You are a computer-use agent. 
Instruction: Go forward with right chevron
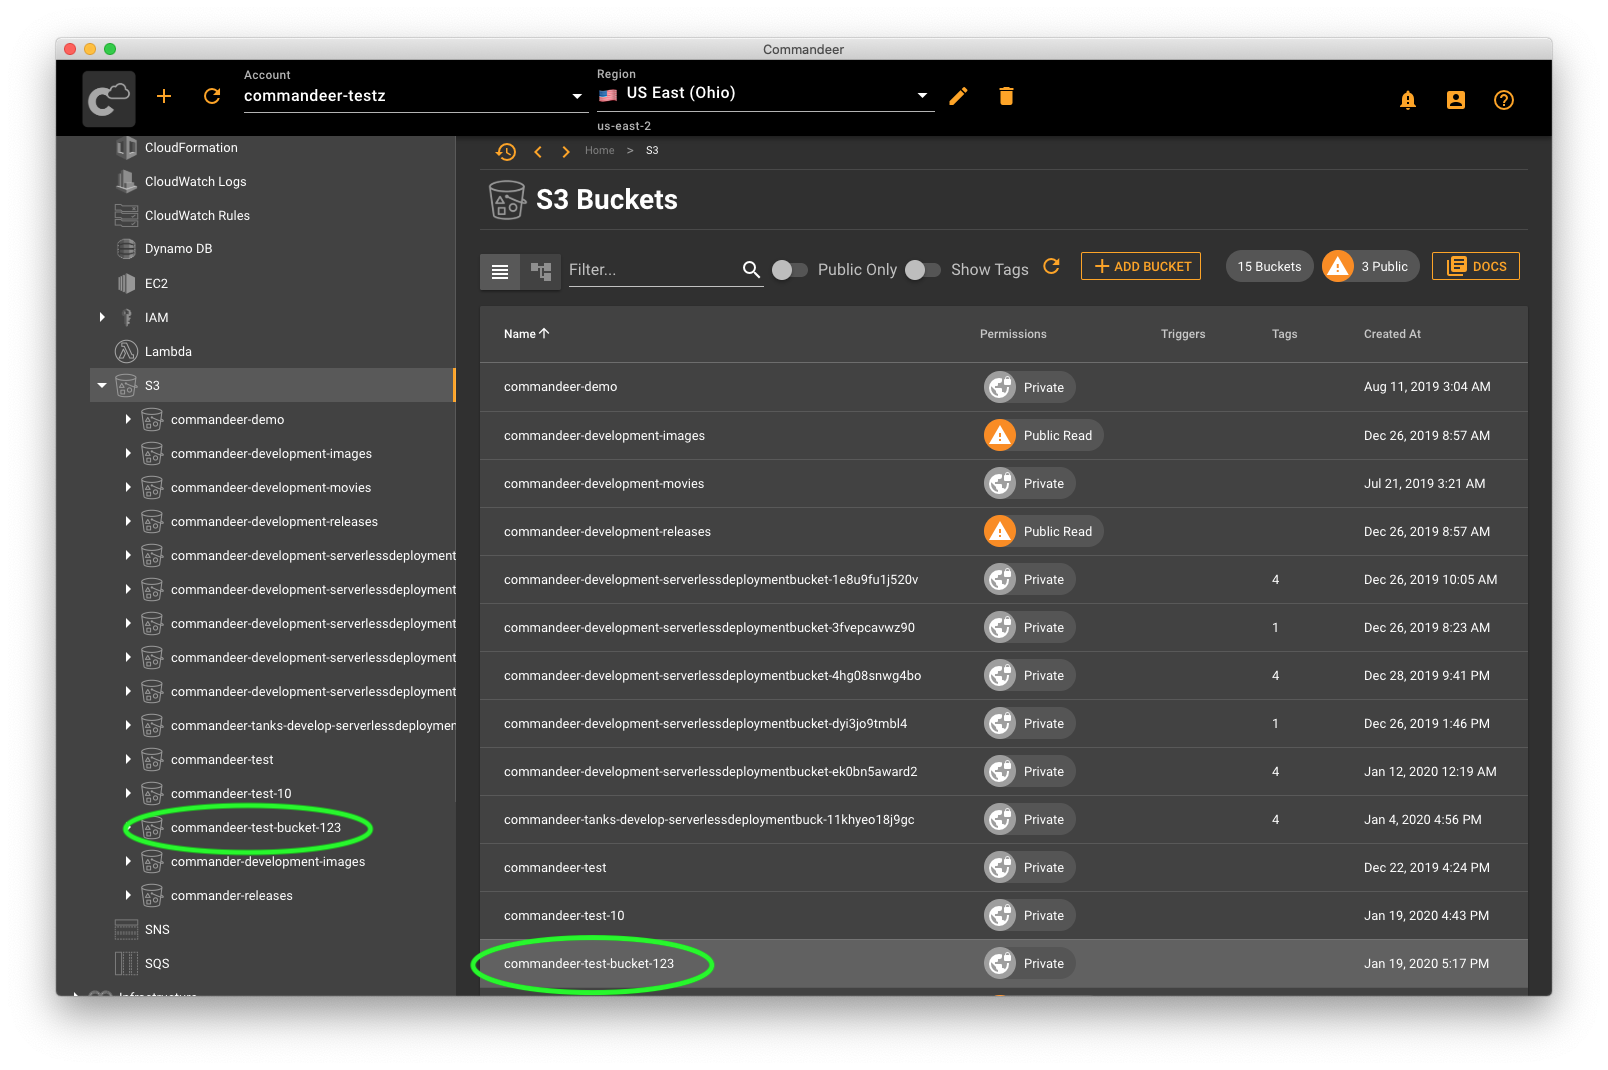click(x=566, y=152)
